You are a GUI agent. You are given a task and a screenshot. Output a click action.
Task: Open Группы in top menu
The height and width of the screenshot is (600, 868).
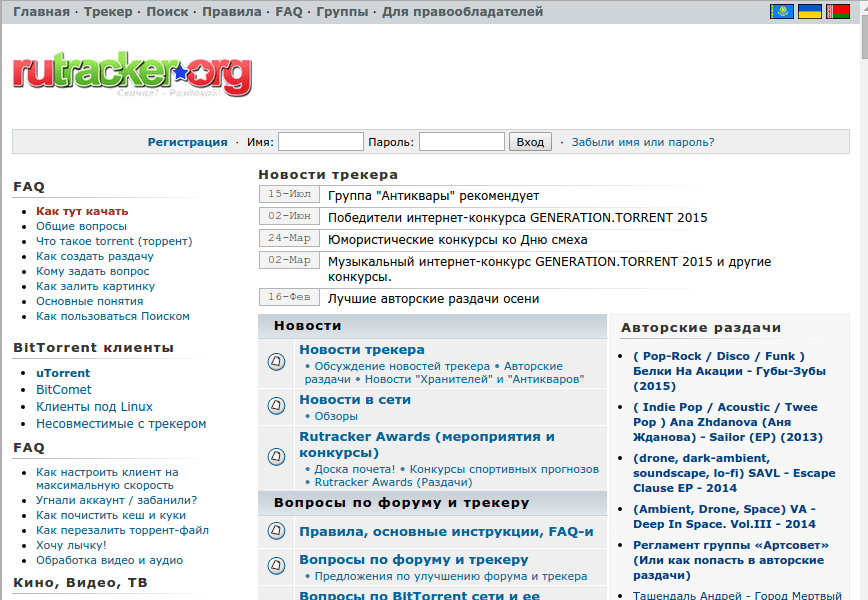coord(342,12)
